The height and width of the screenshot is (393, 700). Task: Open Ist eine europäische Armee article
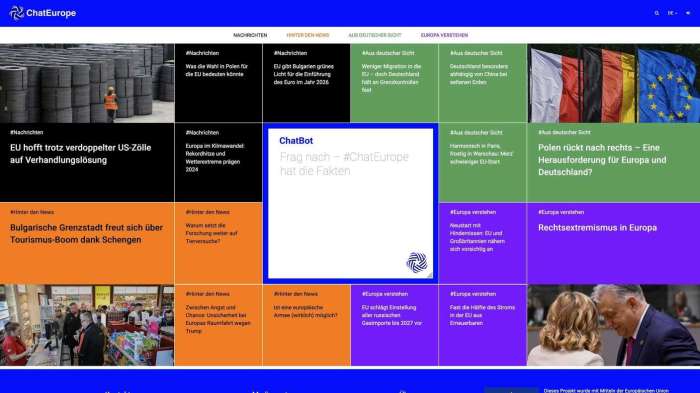(305, 311)
